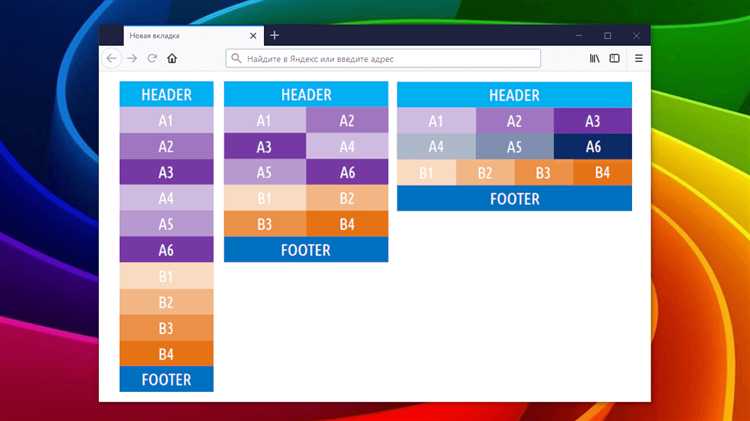Click HEADER in the single-column layout

(166, 95)
